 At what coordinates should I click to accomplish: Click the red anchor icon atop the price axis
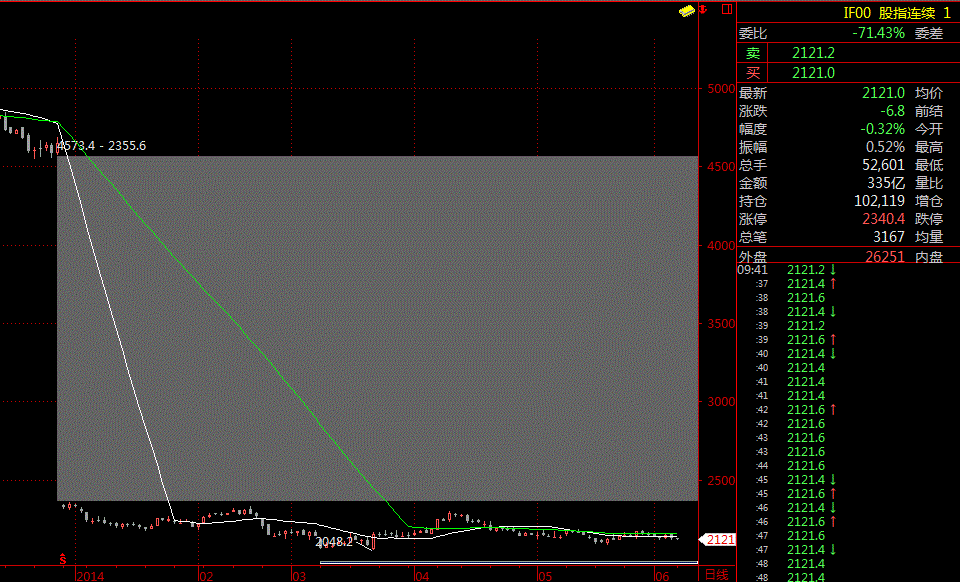pyautogui.click(x=704, y=9)
